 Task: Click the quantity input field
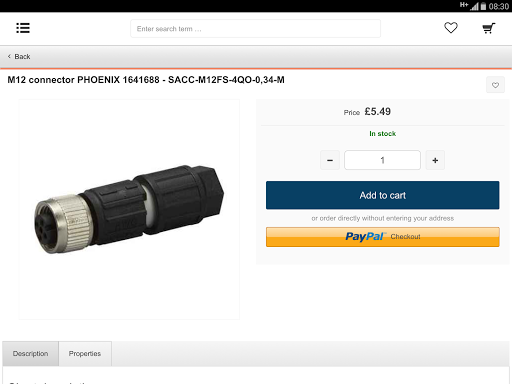click(382, 160)
